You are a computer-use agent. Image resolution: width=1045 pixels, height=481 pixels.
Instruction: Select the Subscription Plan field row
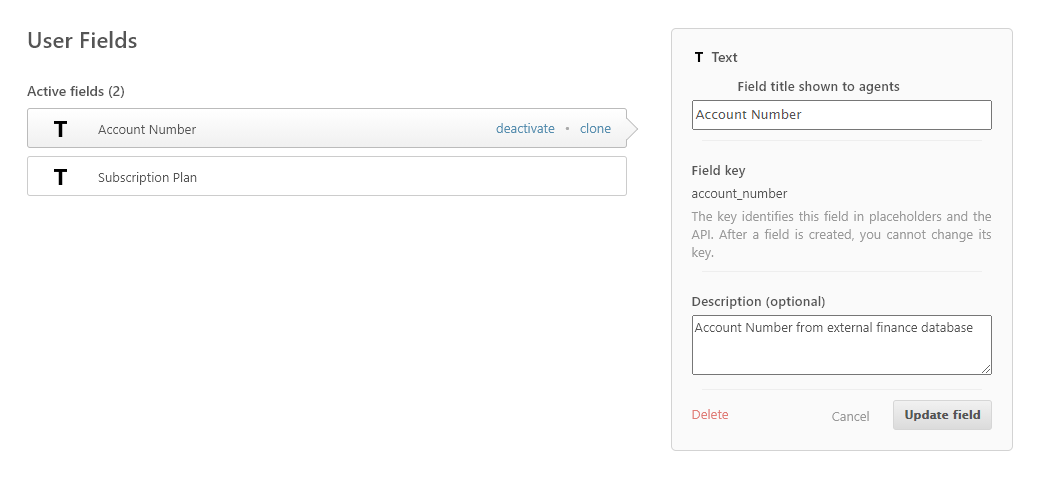tap(326, 177)
